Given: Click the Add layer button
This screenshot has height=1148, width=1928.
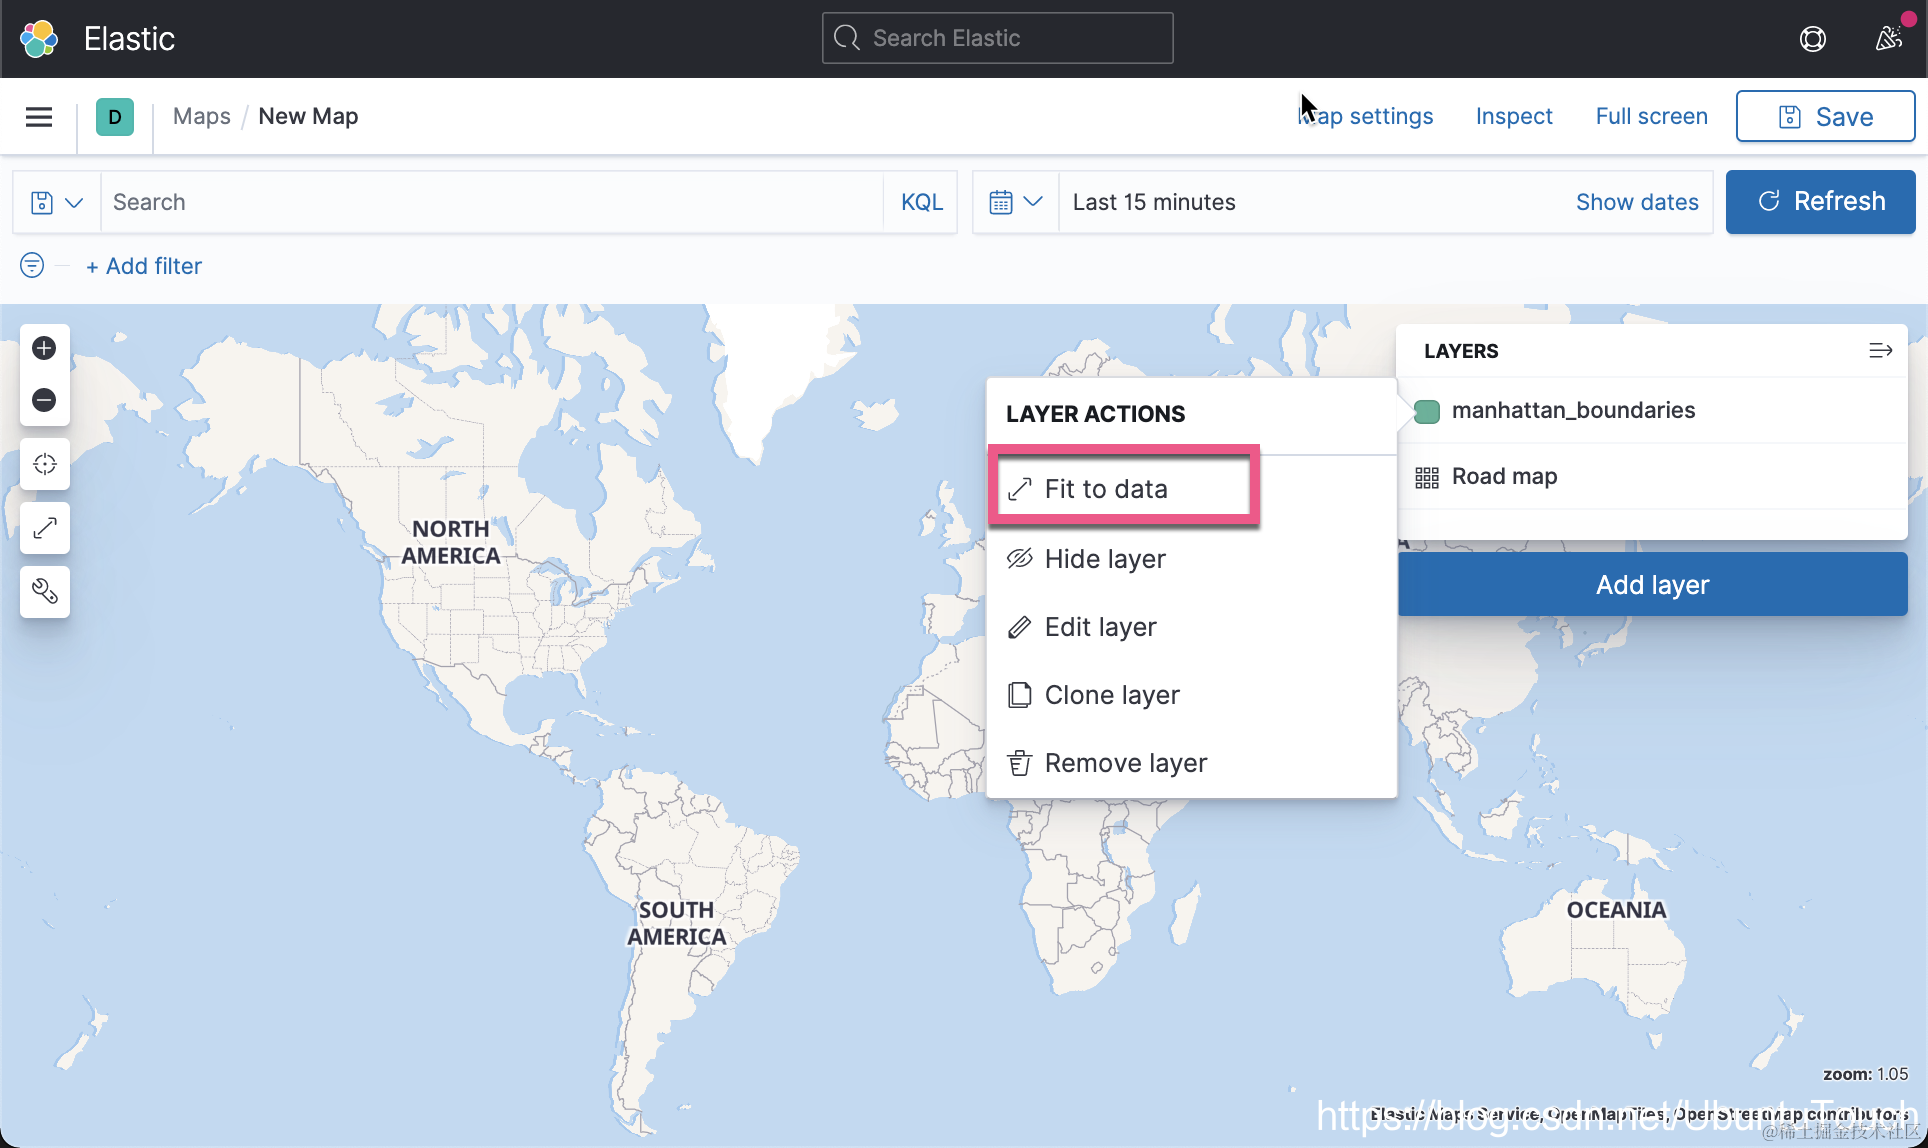Looking at the screenshot, I should [1652, 585].
